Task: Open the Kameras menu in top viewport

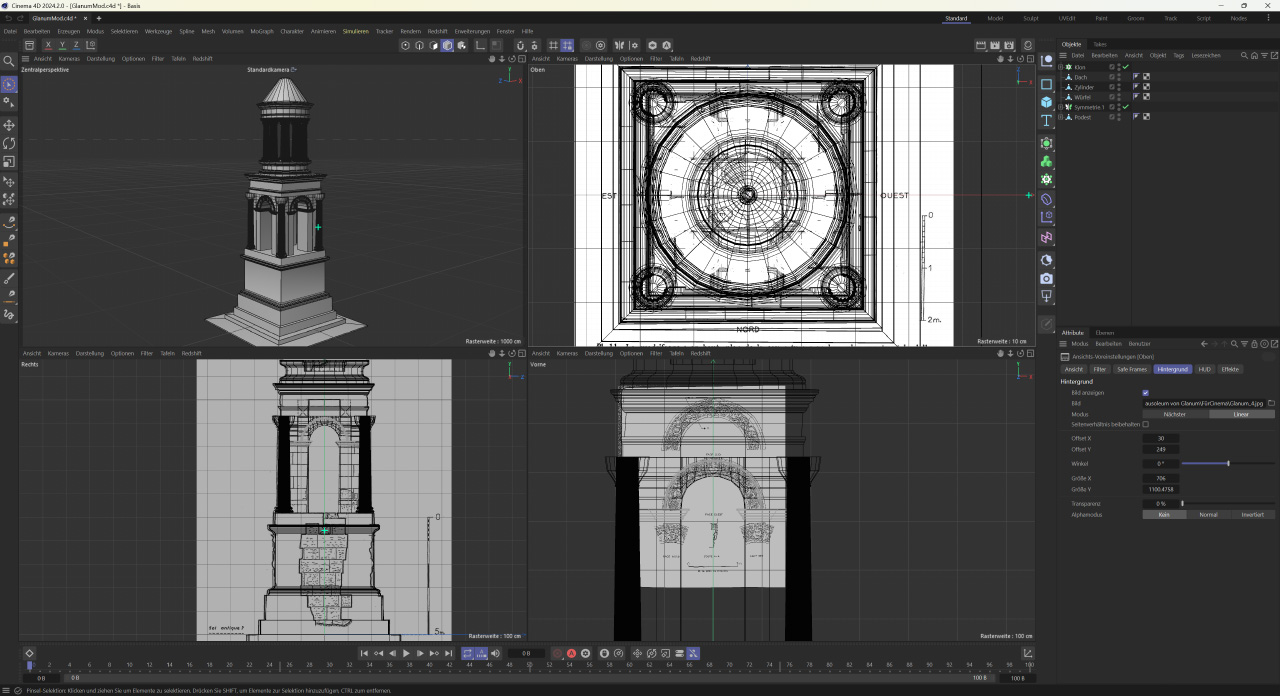Action: (x=567, y=59)
